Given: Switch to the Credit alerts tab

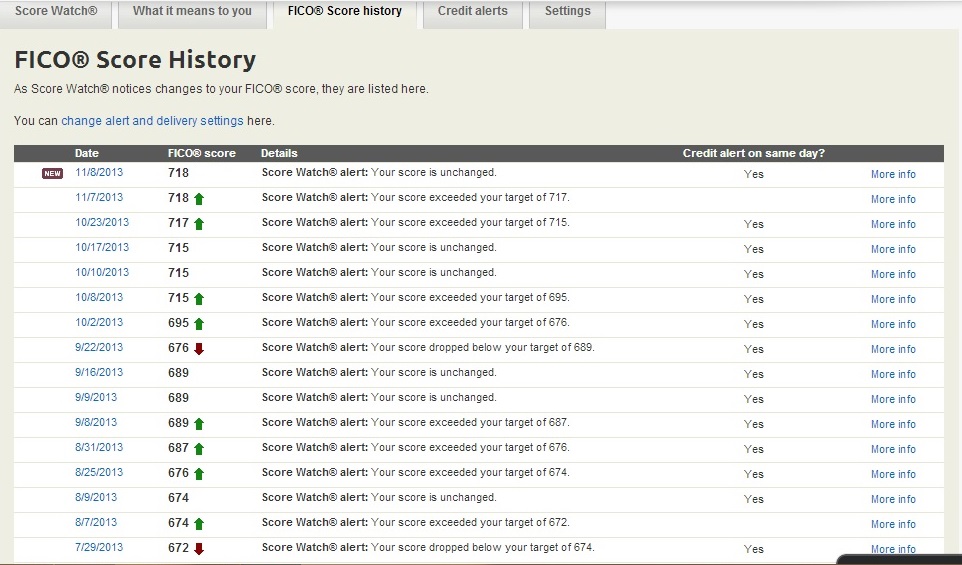Looking at the screenshot, I should (472, 12).
